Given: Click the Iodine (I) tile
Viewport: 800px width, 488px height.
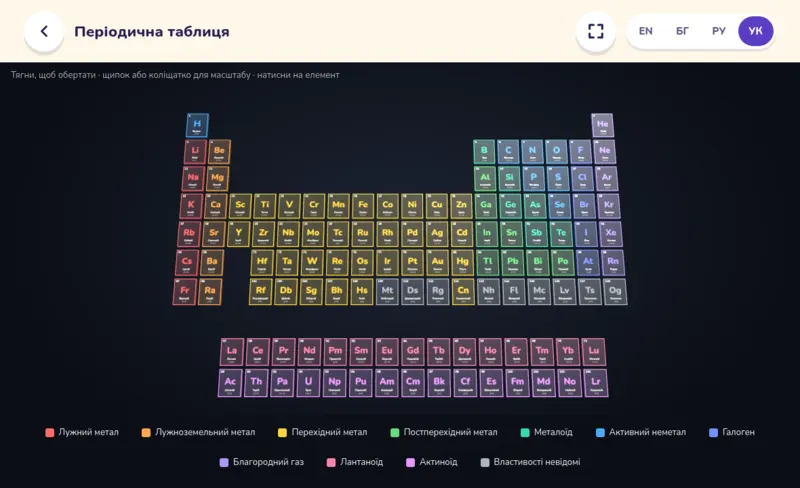Looking at the screenshot, I should (586, 234).
